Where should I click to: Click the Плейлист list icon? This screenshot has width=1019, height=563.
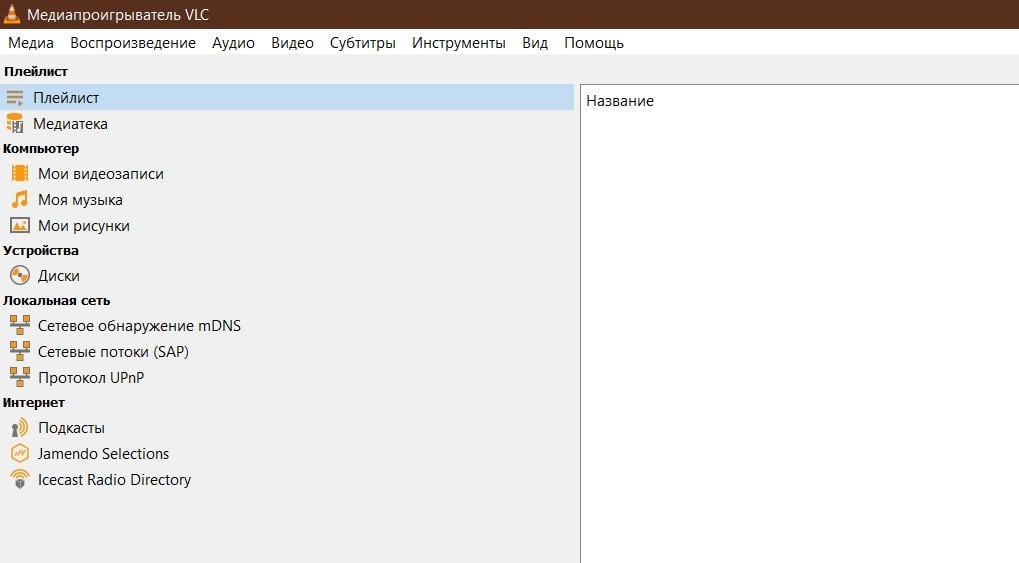click(14, 98)
